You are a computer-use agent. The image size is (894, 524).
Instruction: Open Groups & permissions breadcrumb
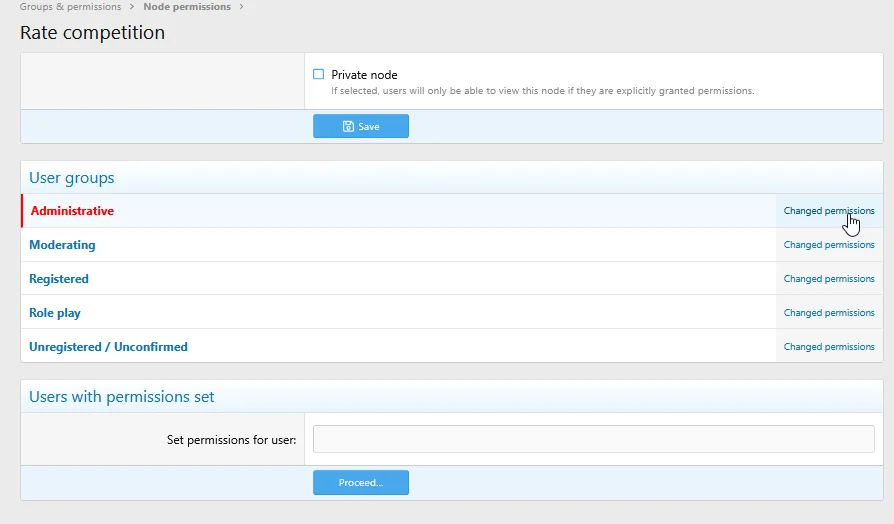(71, 7)
